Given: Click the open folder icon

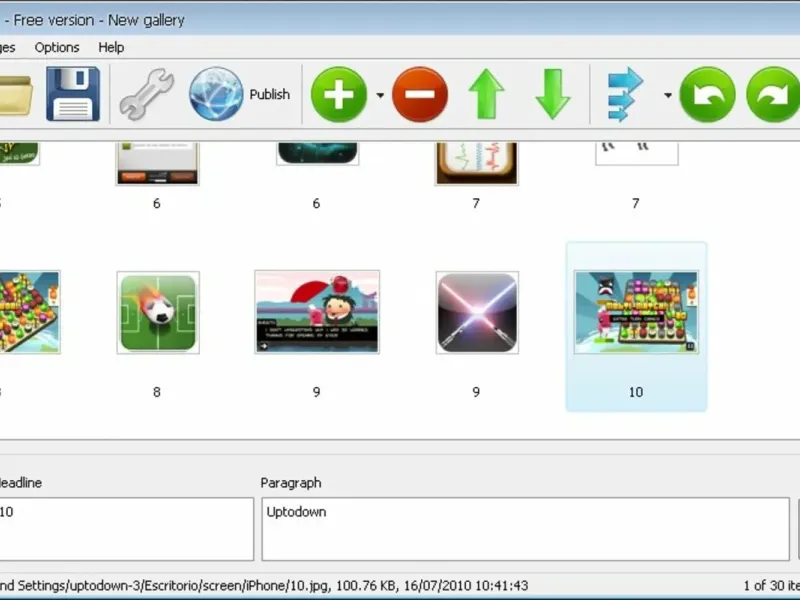Looking at the screenshot, I should [15, 95].
